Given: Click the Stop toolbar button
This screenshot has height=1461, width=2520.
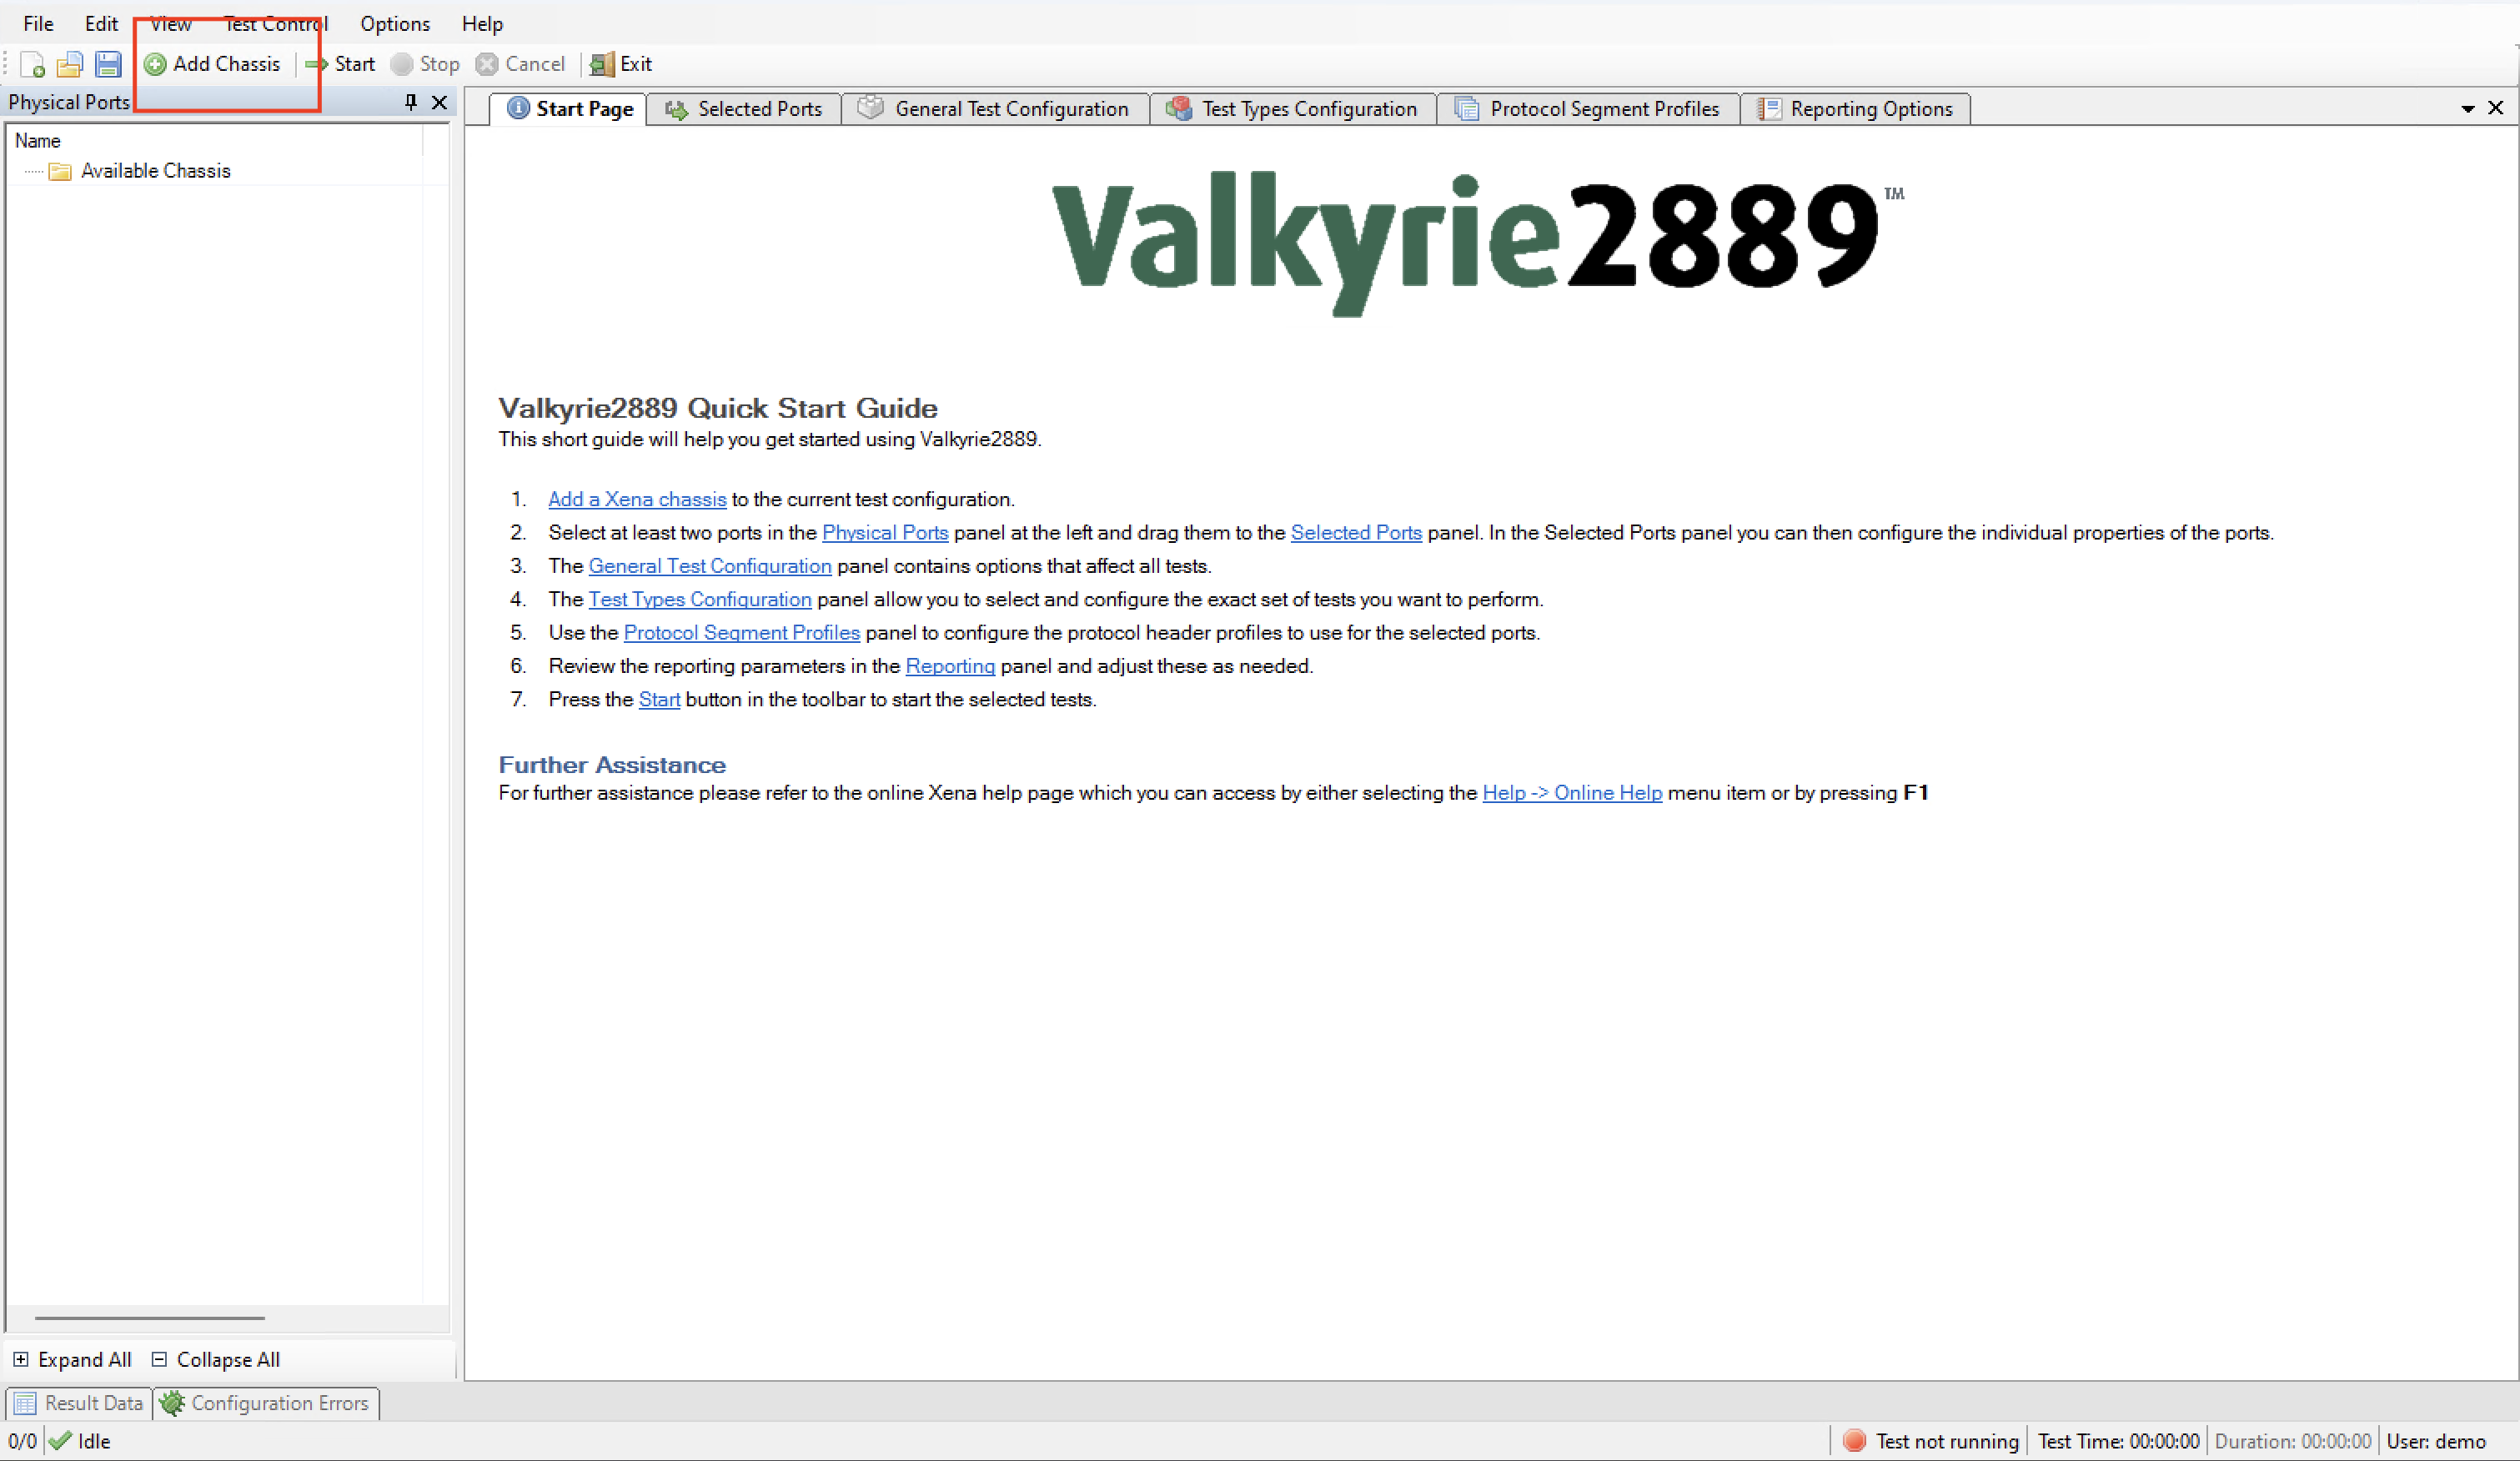Looking at the screenshot, I should [x=426, y=64].
